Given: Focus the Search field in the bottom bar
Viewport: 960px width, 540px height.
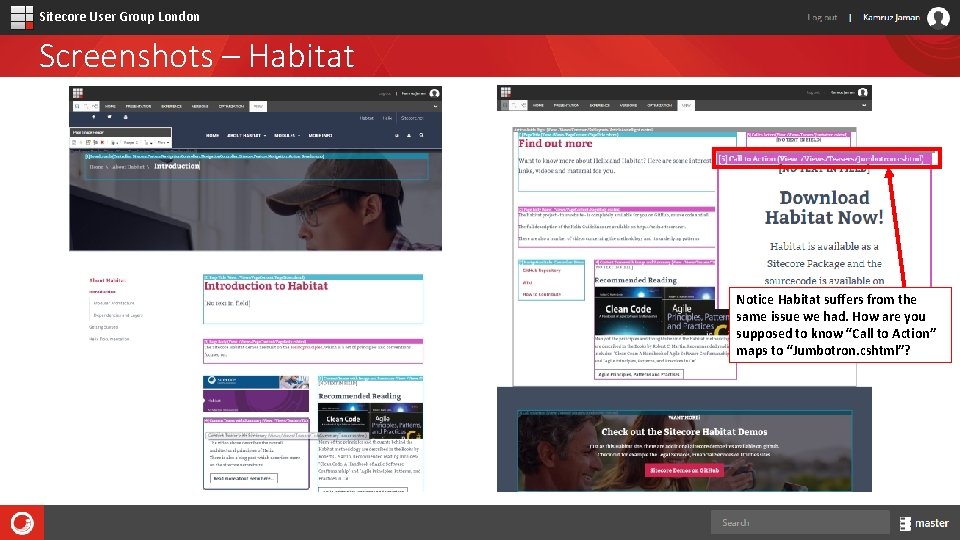Looking at the screenshot, I should point(800,522).
